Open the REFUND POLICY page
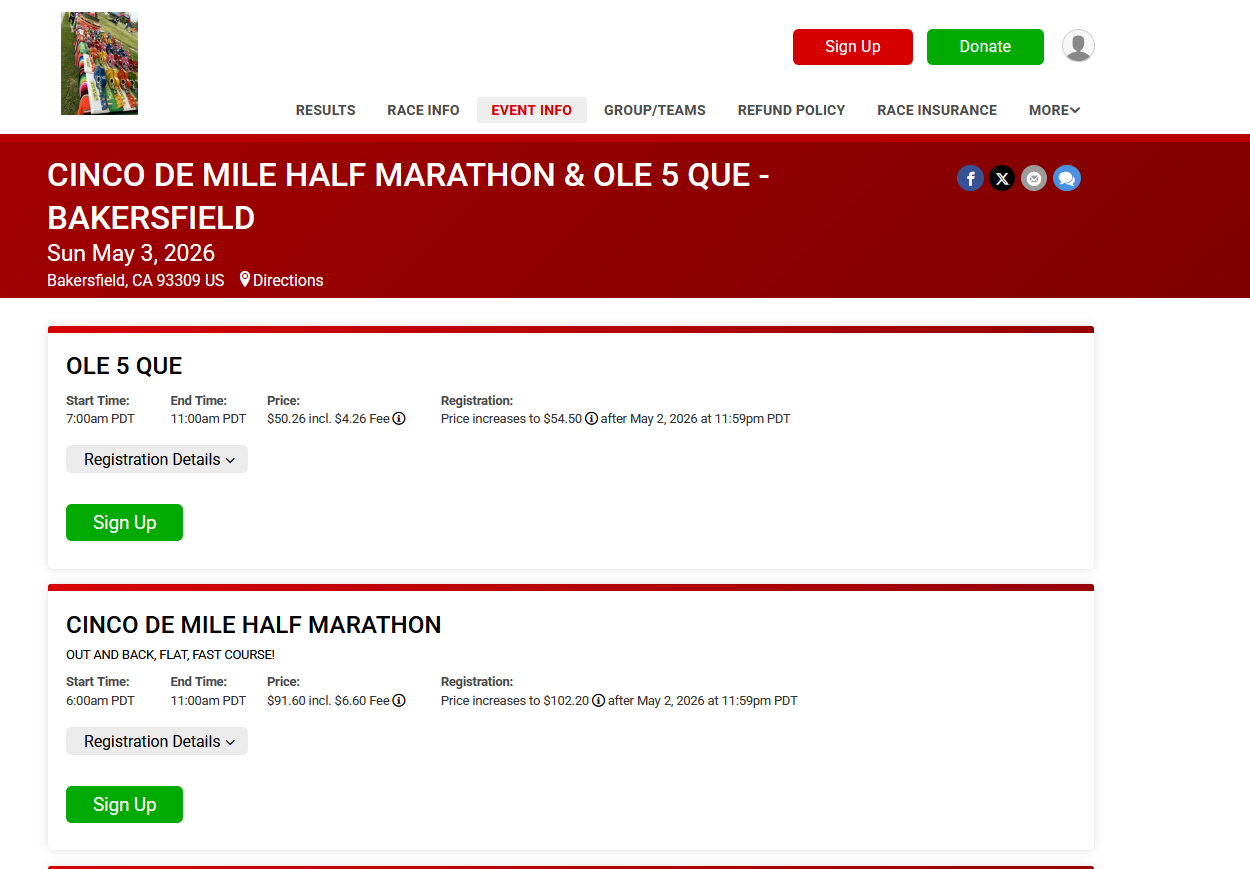Image resolution: width=1250 pixels, height=869 pixels. click(792, 110)
